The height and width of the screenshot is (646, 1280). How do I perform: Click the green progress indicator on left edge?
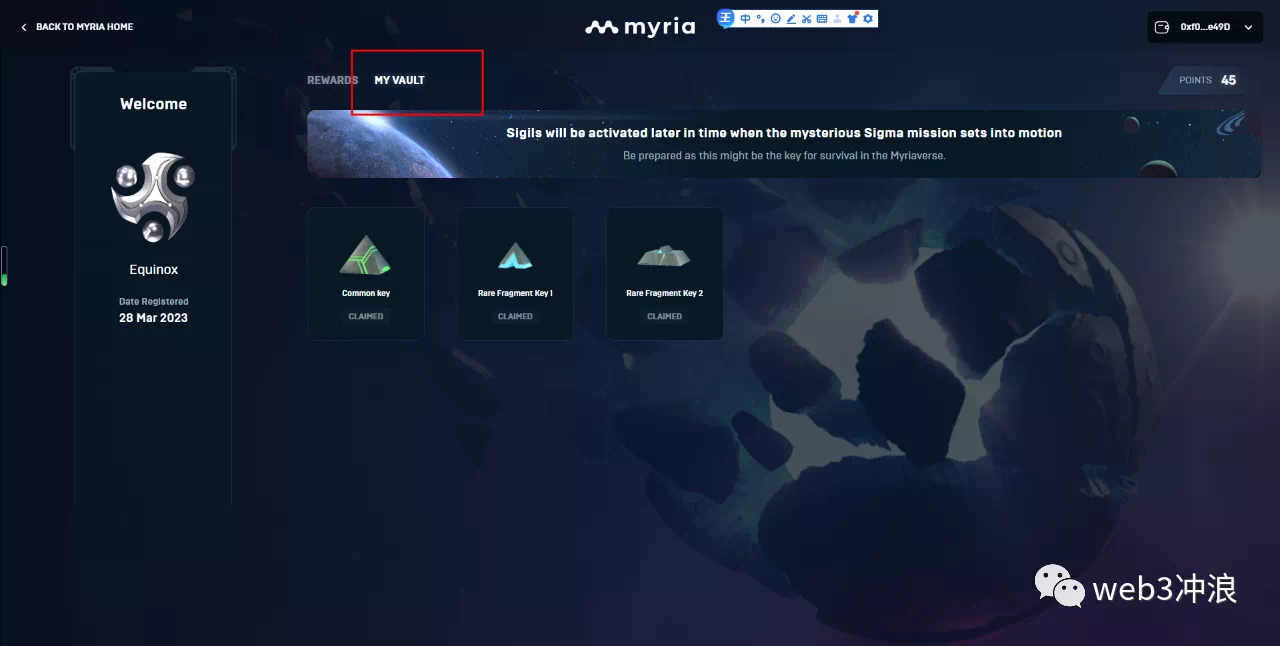click(4, 266)
